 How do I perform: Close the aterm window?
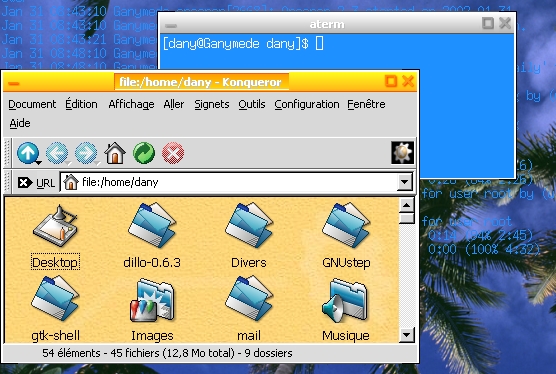[x=505, y=23]
